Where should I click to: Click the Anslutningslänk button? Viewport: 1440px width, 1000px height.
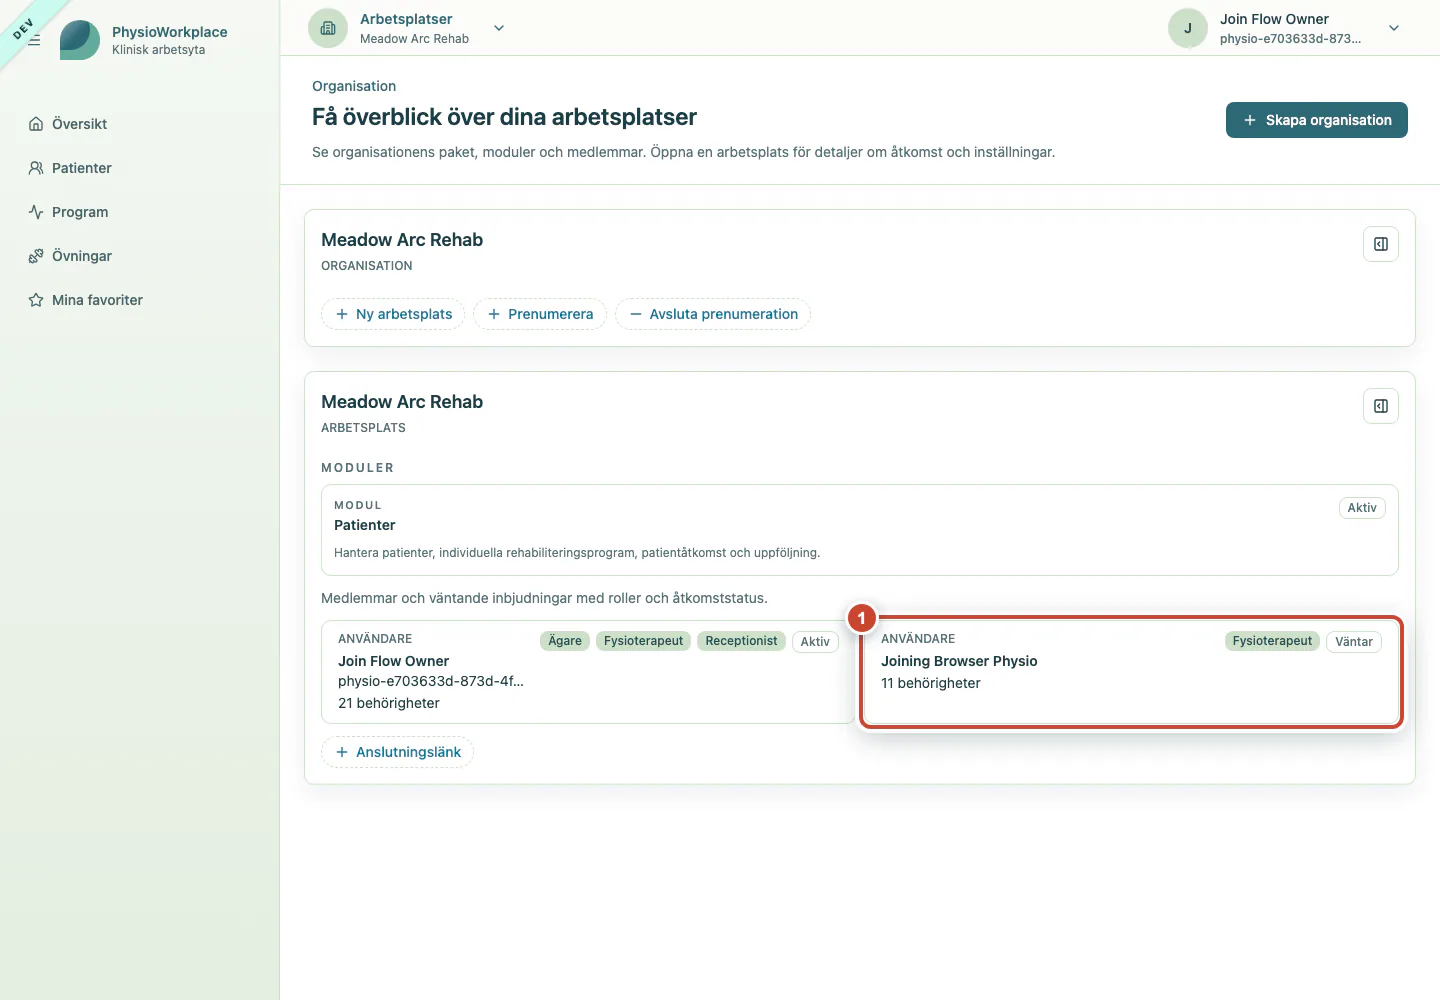pyautogui.click(x=398, y=752)
